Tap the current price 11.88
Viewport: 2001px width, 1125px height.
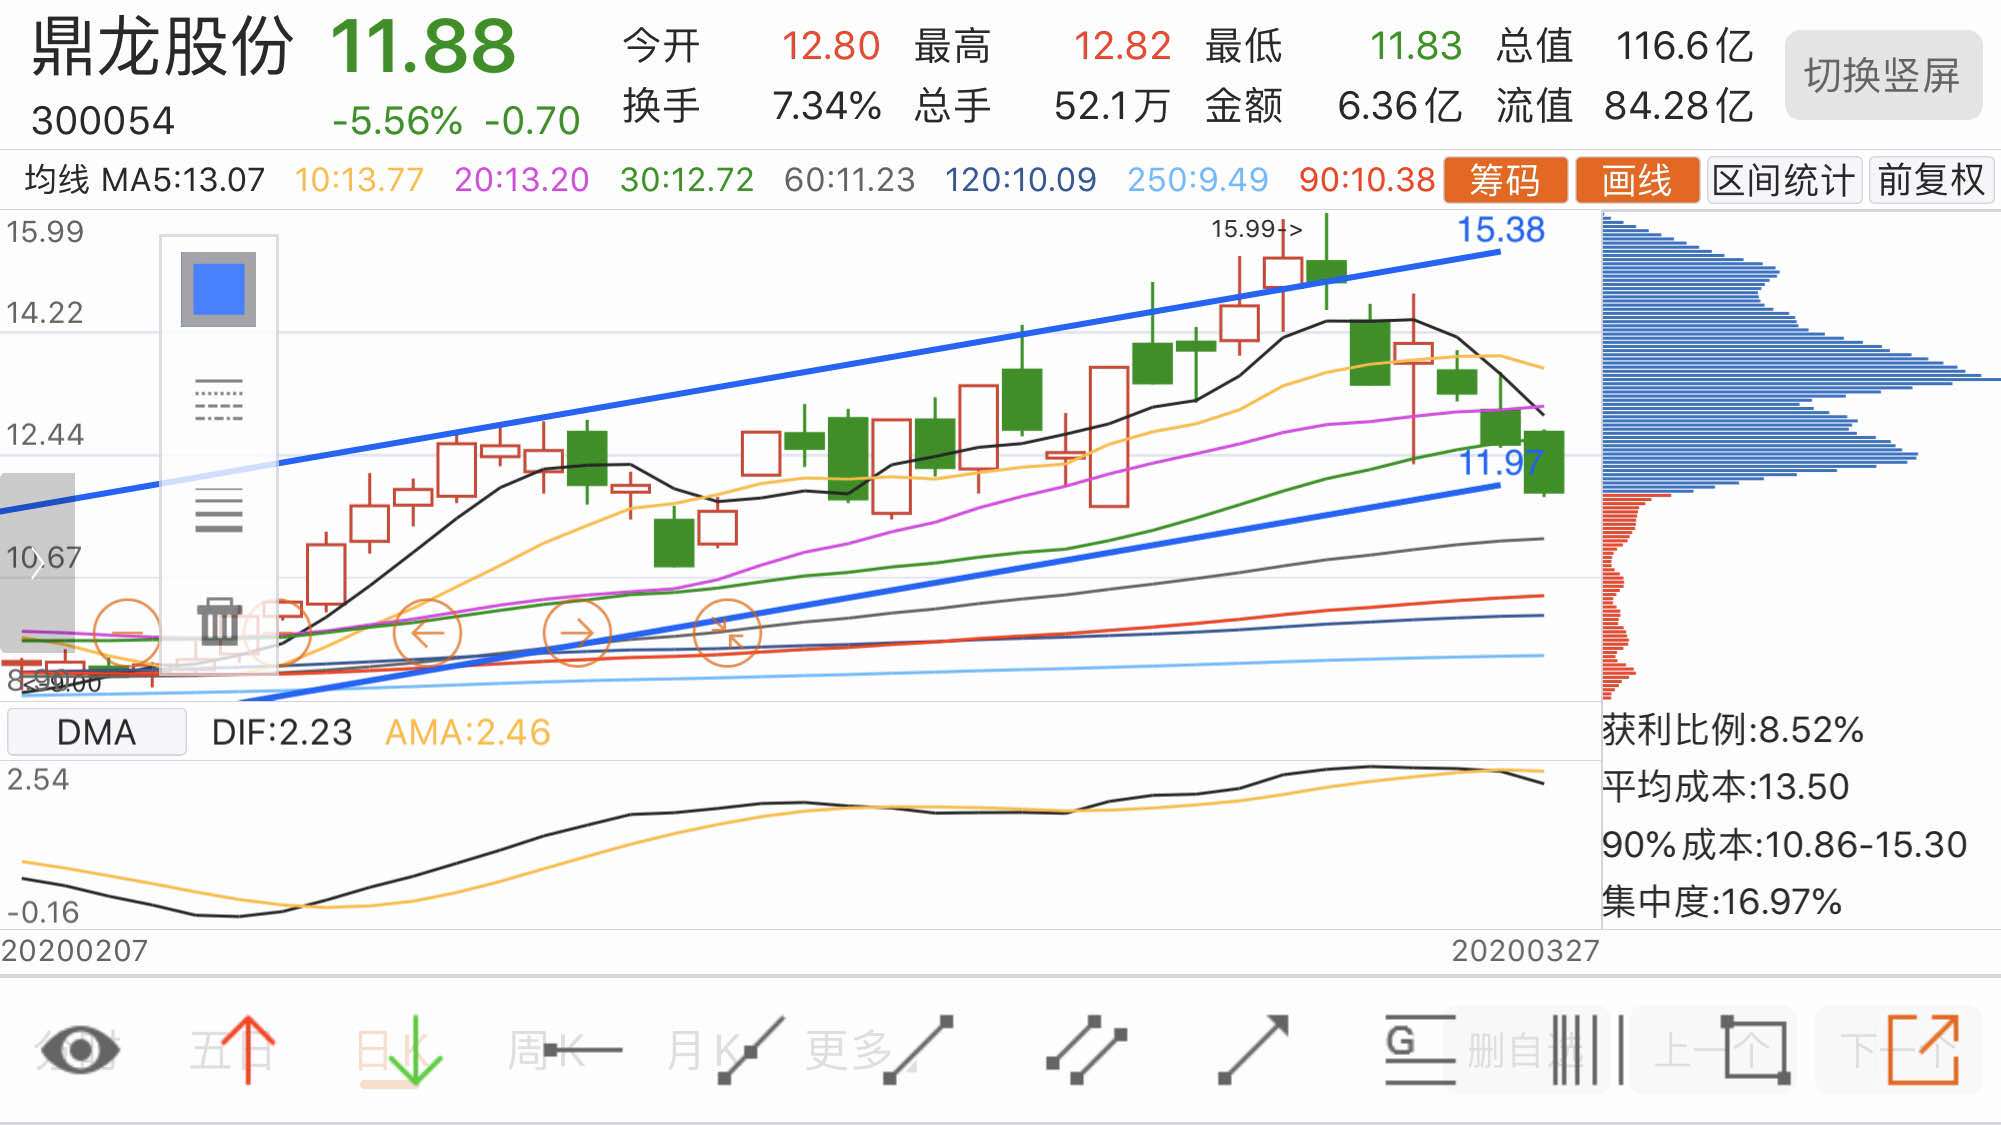click(422, 47)
